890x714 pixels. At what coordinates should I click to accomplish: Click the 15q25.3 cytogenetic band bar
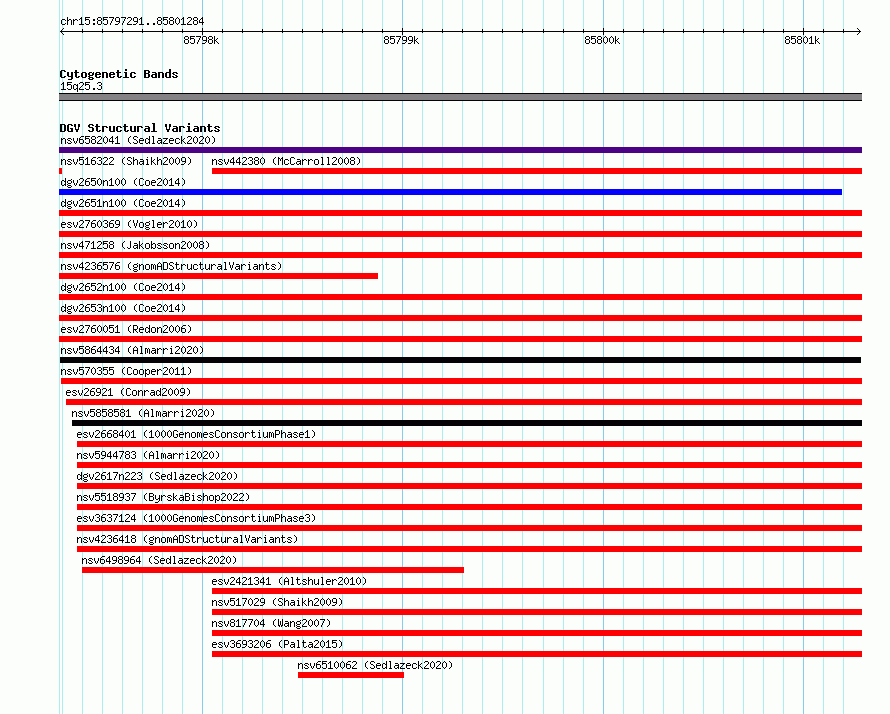pos(460,97)
